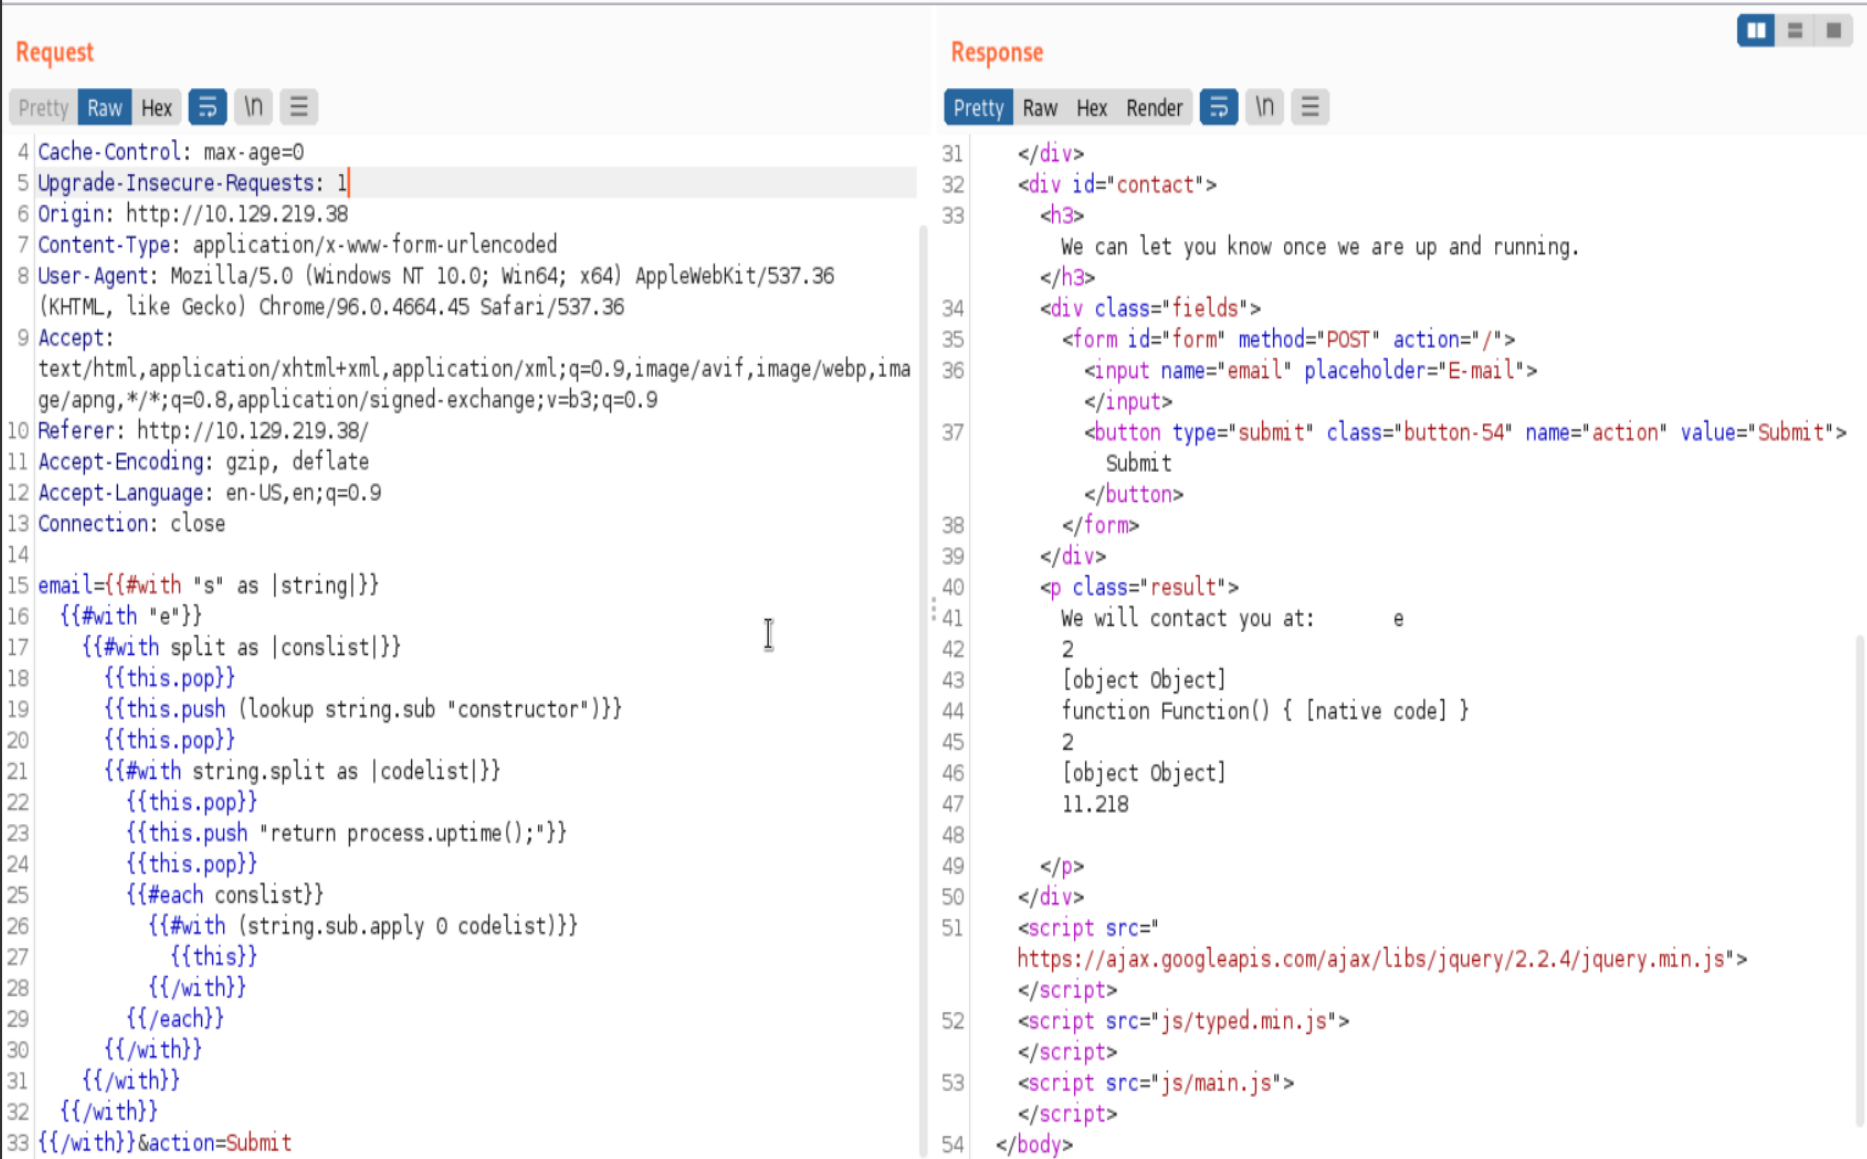Viewport: 1867px width, 1159px height.
Task: Switch Request view to Hex tab
Action: (156, 108)
